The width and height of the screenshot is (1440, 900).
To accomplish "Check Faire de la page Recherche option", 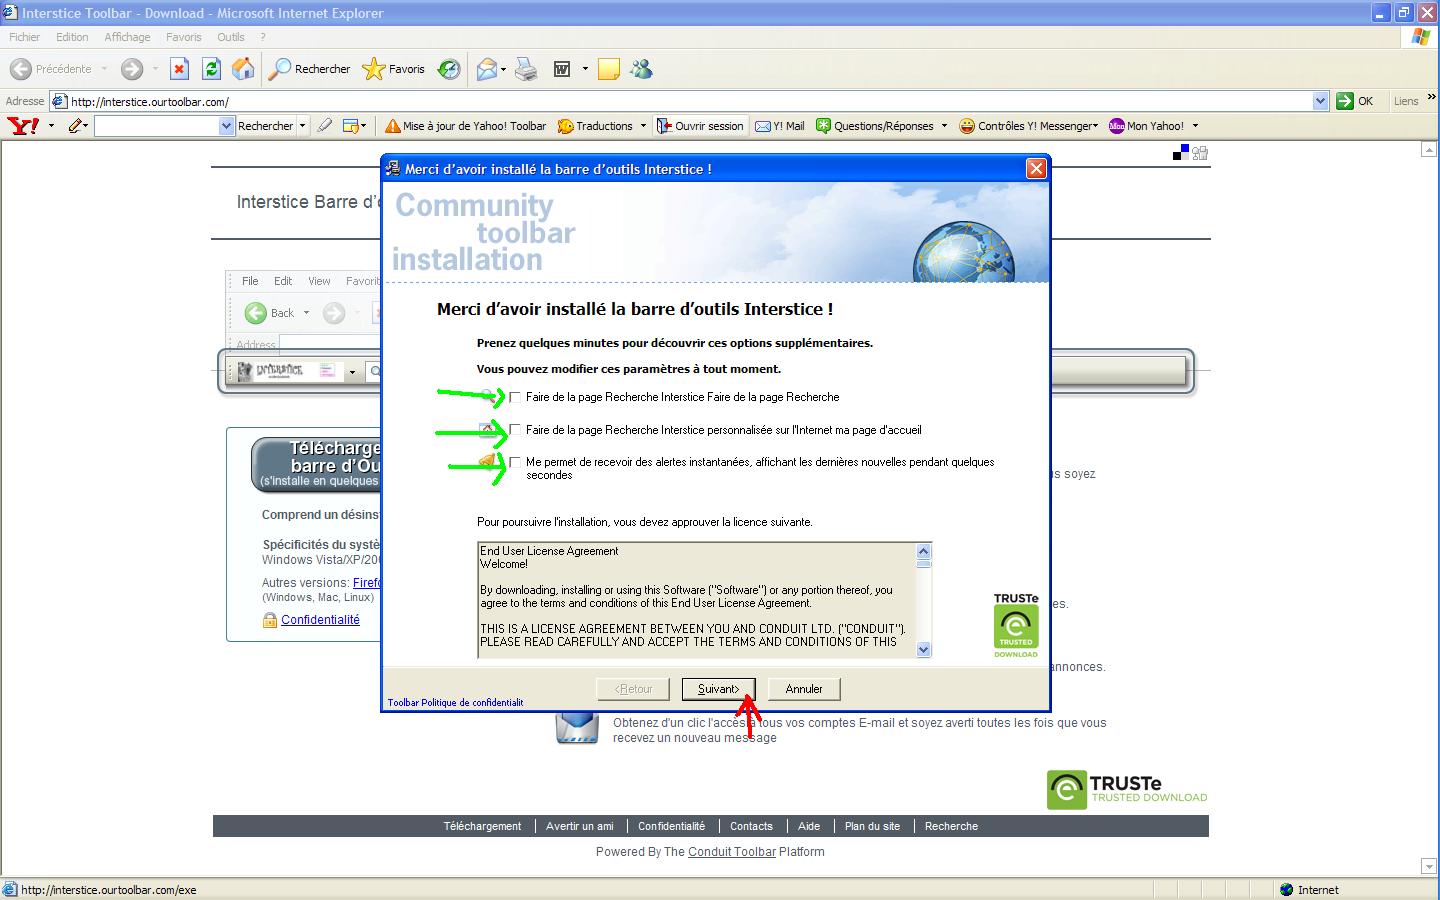I will (x=516, y=397).
